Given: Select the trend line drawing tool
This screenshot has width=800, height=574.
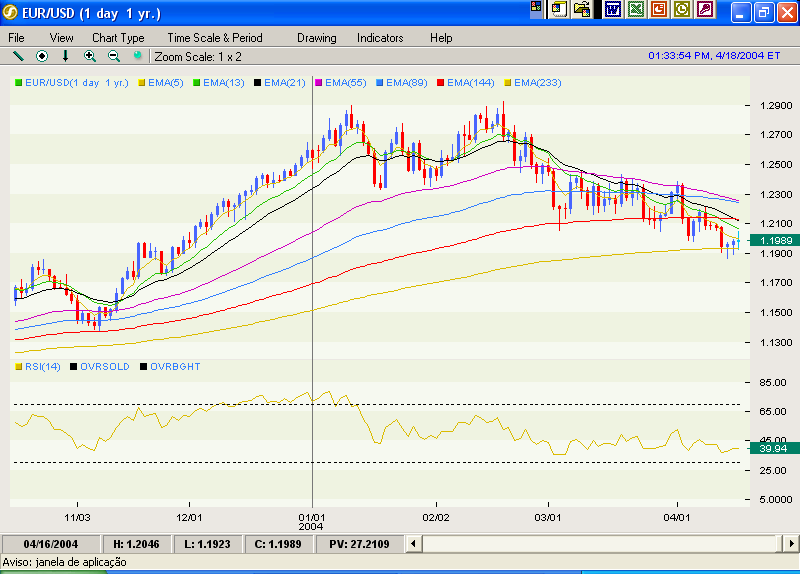Looking at the screenshot, I should pos(18,56).
